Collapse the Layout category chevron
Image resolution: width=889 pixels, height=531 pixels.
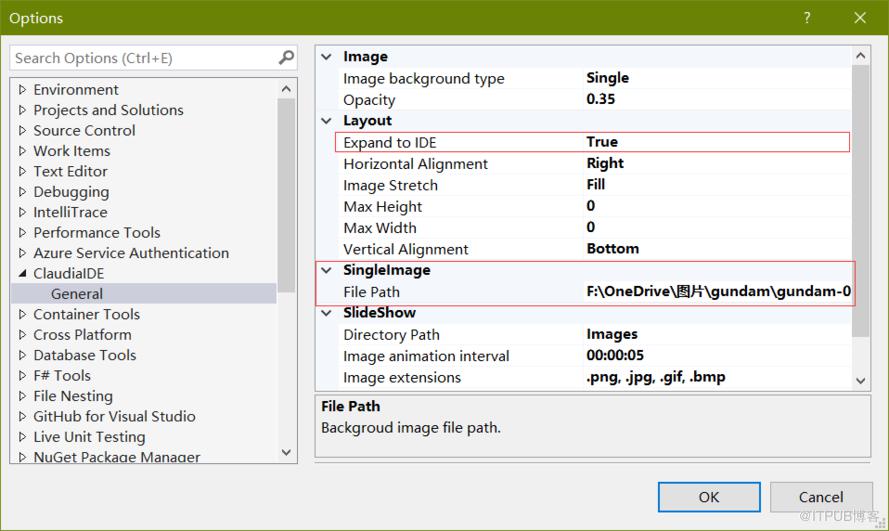(x=327, y=121)
